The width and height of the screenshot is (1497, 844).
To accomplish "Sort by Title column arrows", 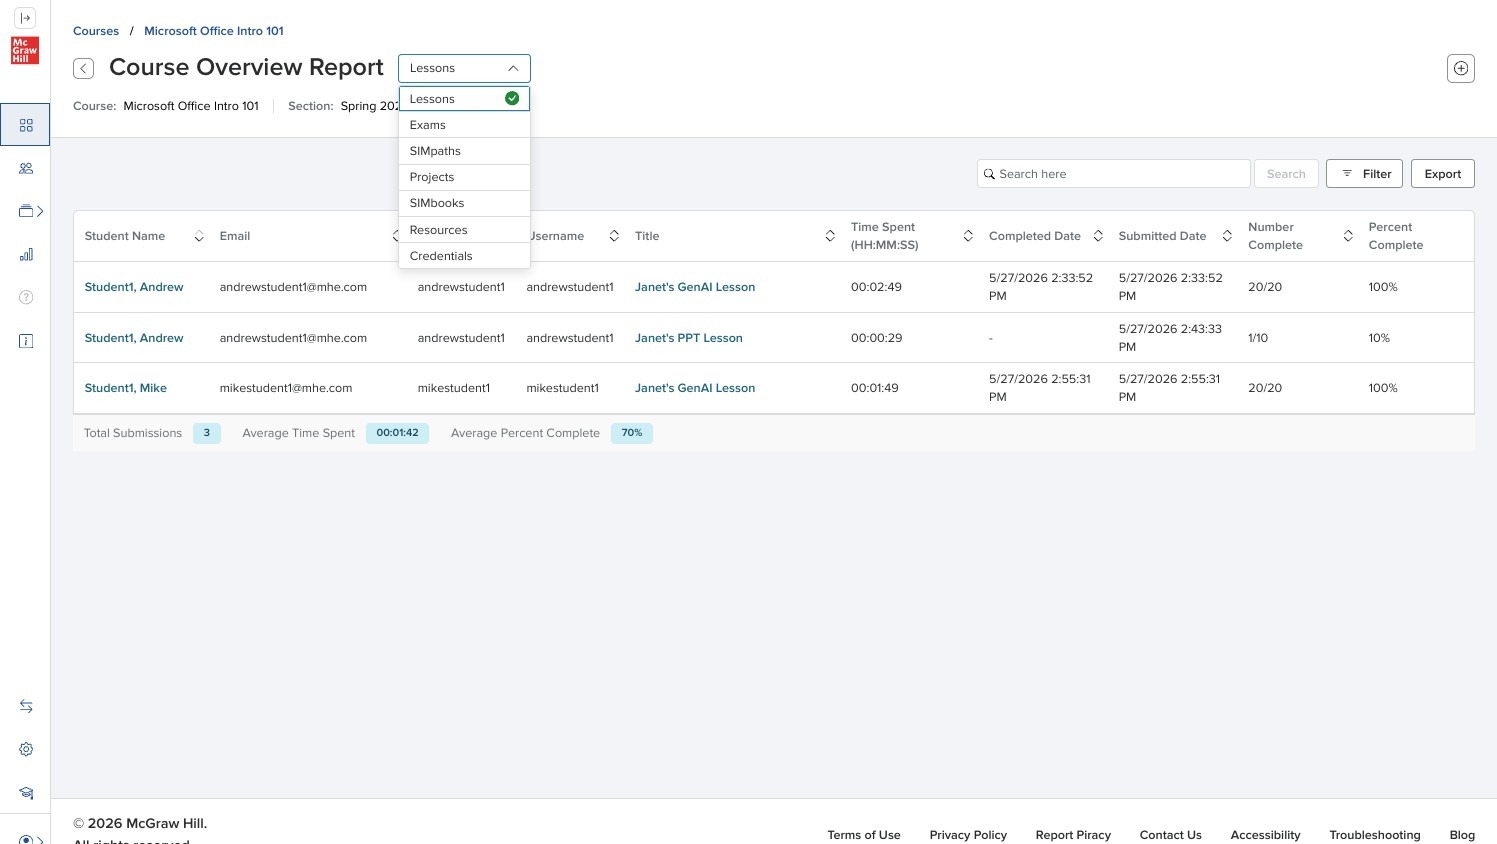I will tap(830, 236).
